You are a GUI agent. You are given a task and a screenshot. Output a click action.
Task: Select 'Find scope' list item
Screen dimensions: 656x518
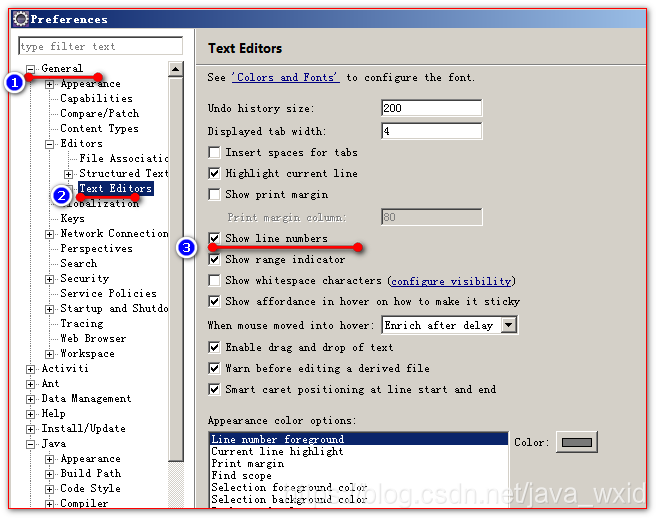pos(359,475)
